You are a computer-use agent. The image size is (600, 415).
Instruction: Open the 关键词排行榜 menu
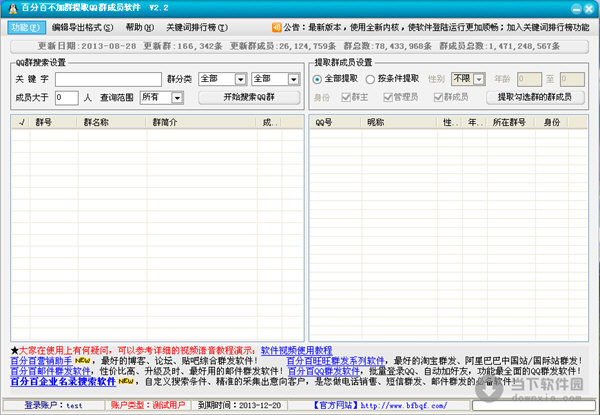(x=196, y=28)
